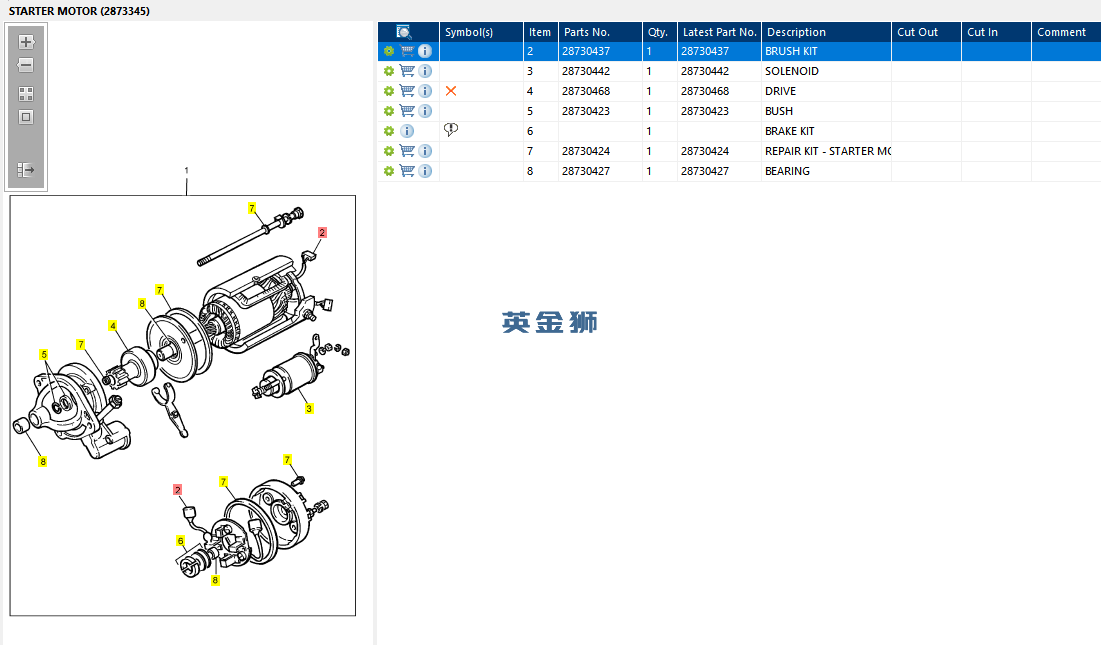Show info for BUSH part
This screenshot has width=1101, height=645.
(x=425, y=111)
